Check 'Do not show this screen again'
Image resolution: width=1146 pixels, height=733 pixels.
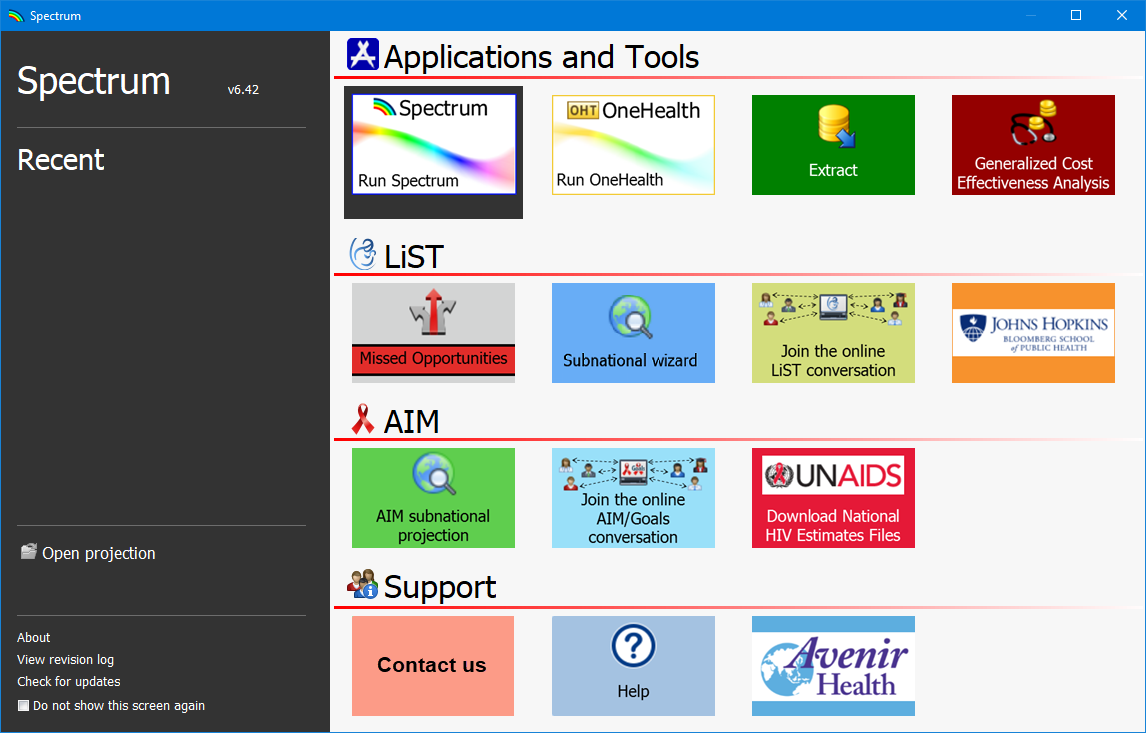[23, 705]
